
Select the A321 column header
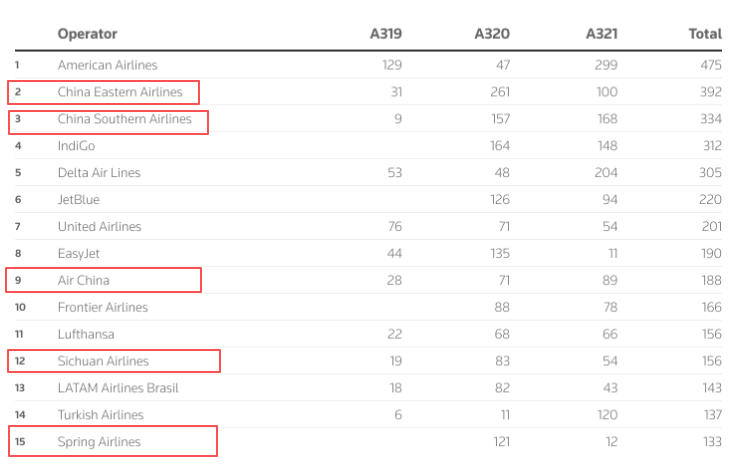click(601, 34)
